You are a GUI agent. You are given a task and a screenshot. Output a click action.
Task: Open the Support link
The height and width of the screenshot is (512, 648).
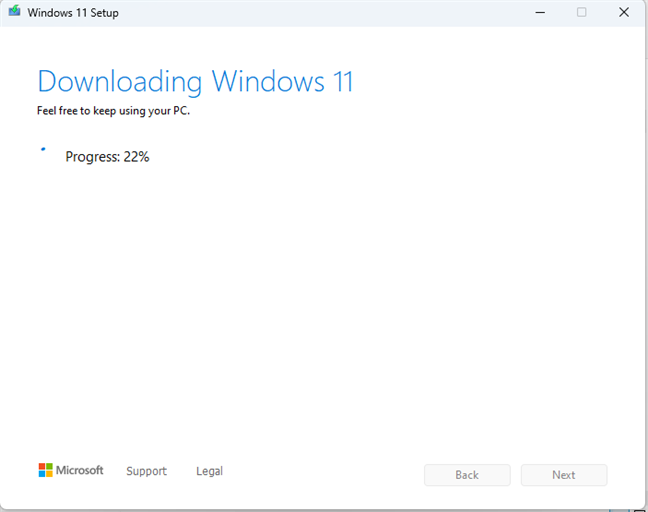click(x=146, y=471)
